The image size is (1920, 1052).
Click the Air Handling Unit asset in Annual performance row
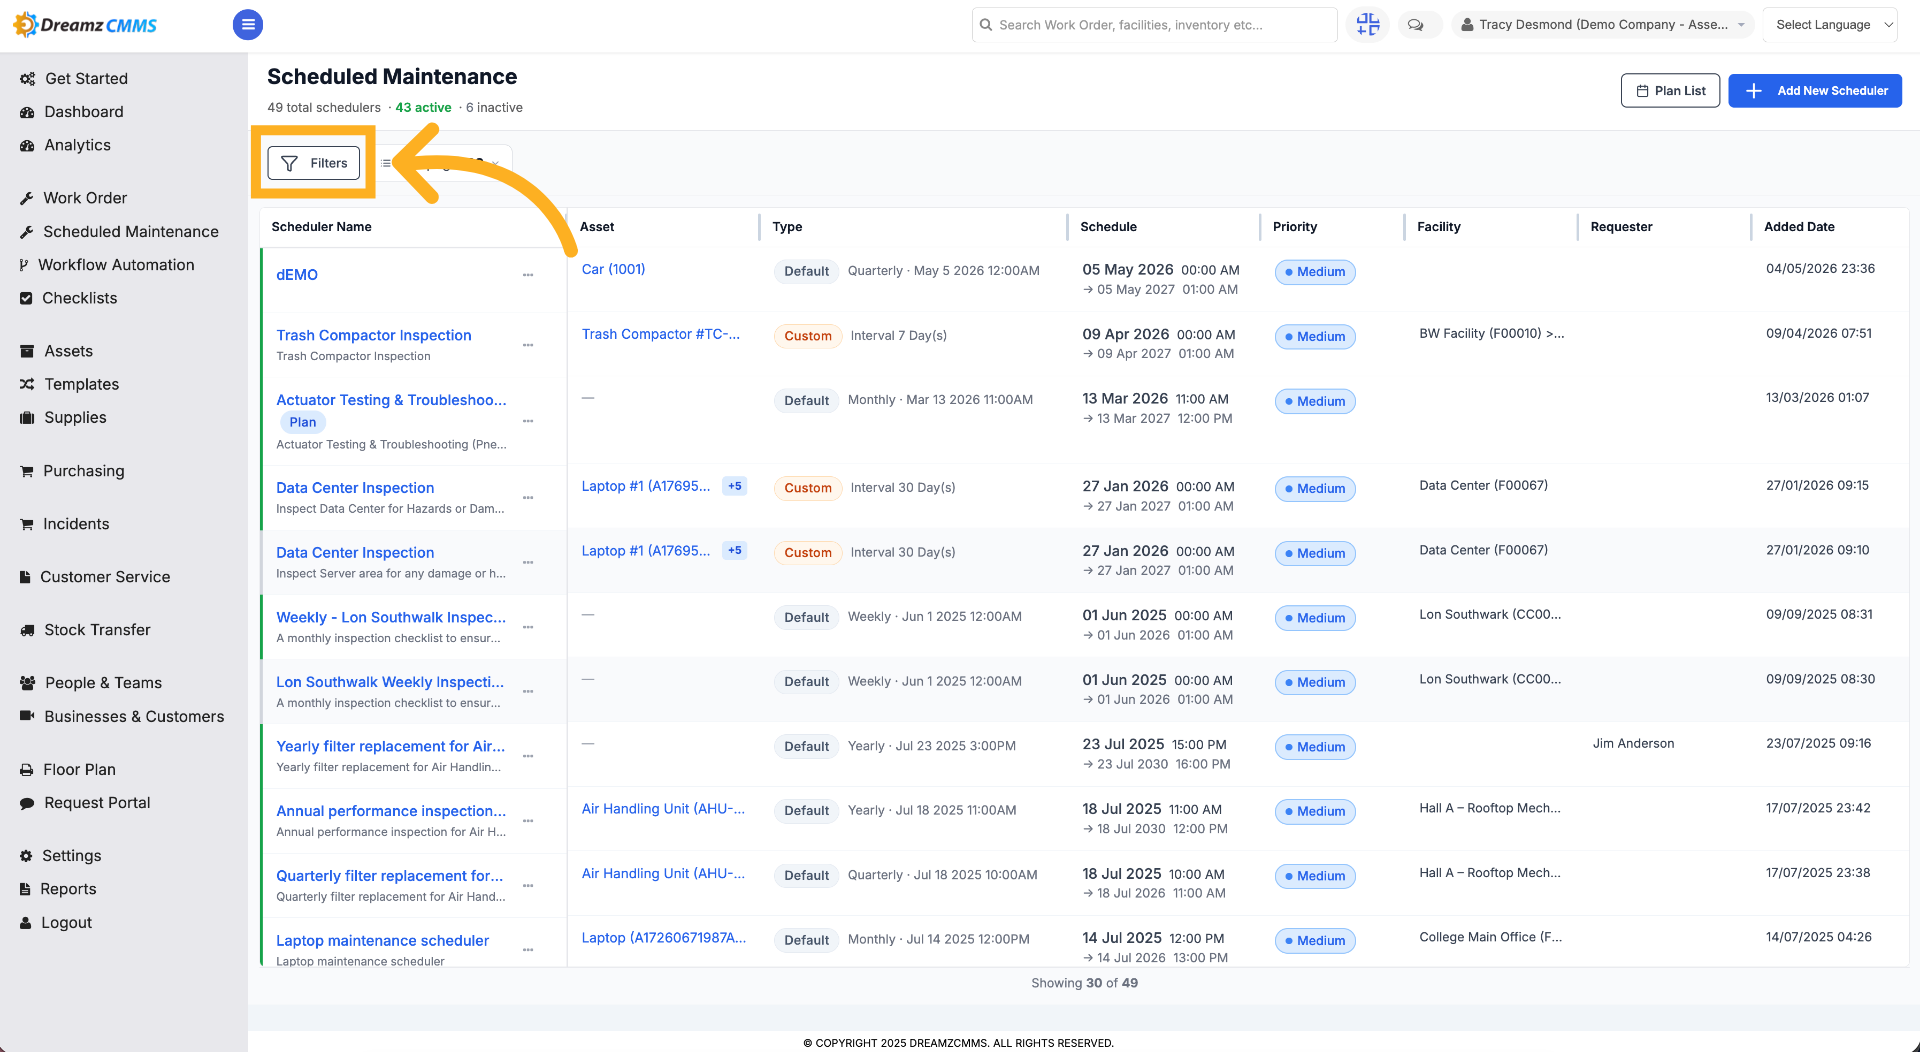[663, 808]
